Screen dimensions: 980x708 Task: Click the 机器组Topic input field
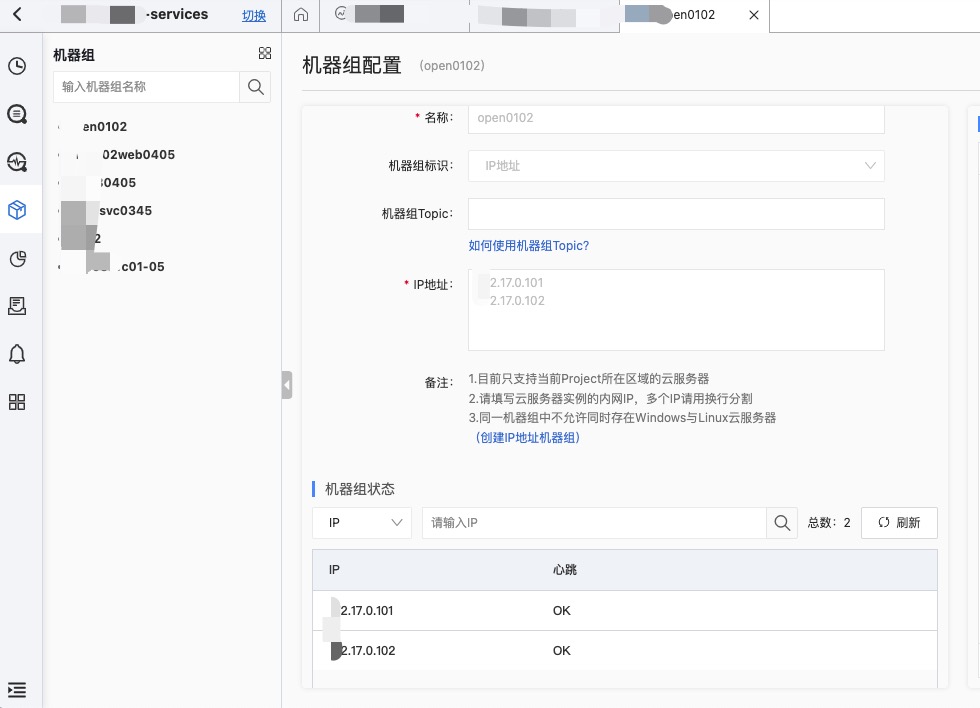tap(676, 214)
